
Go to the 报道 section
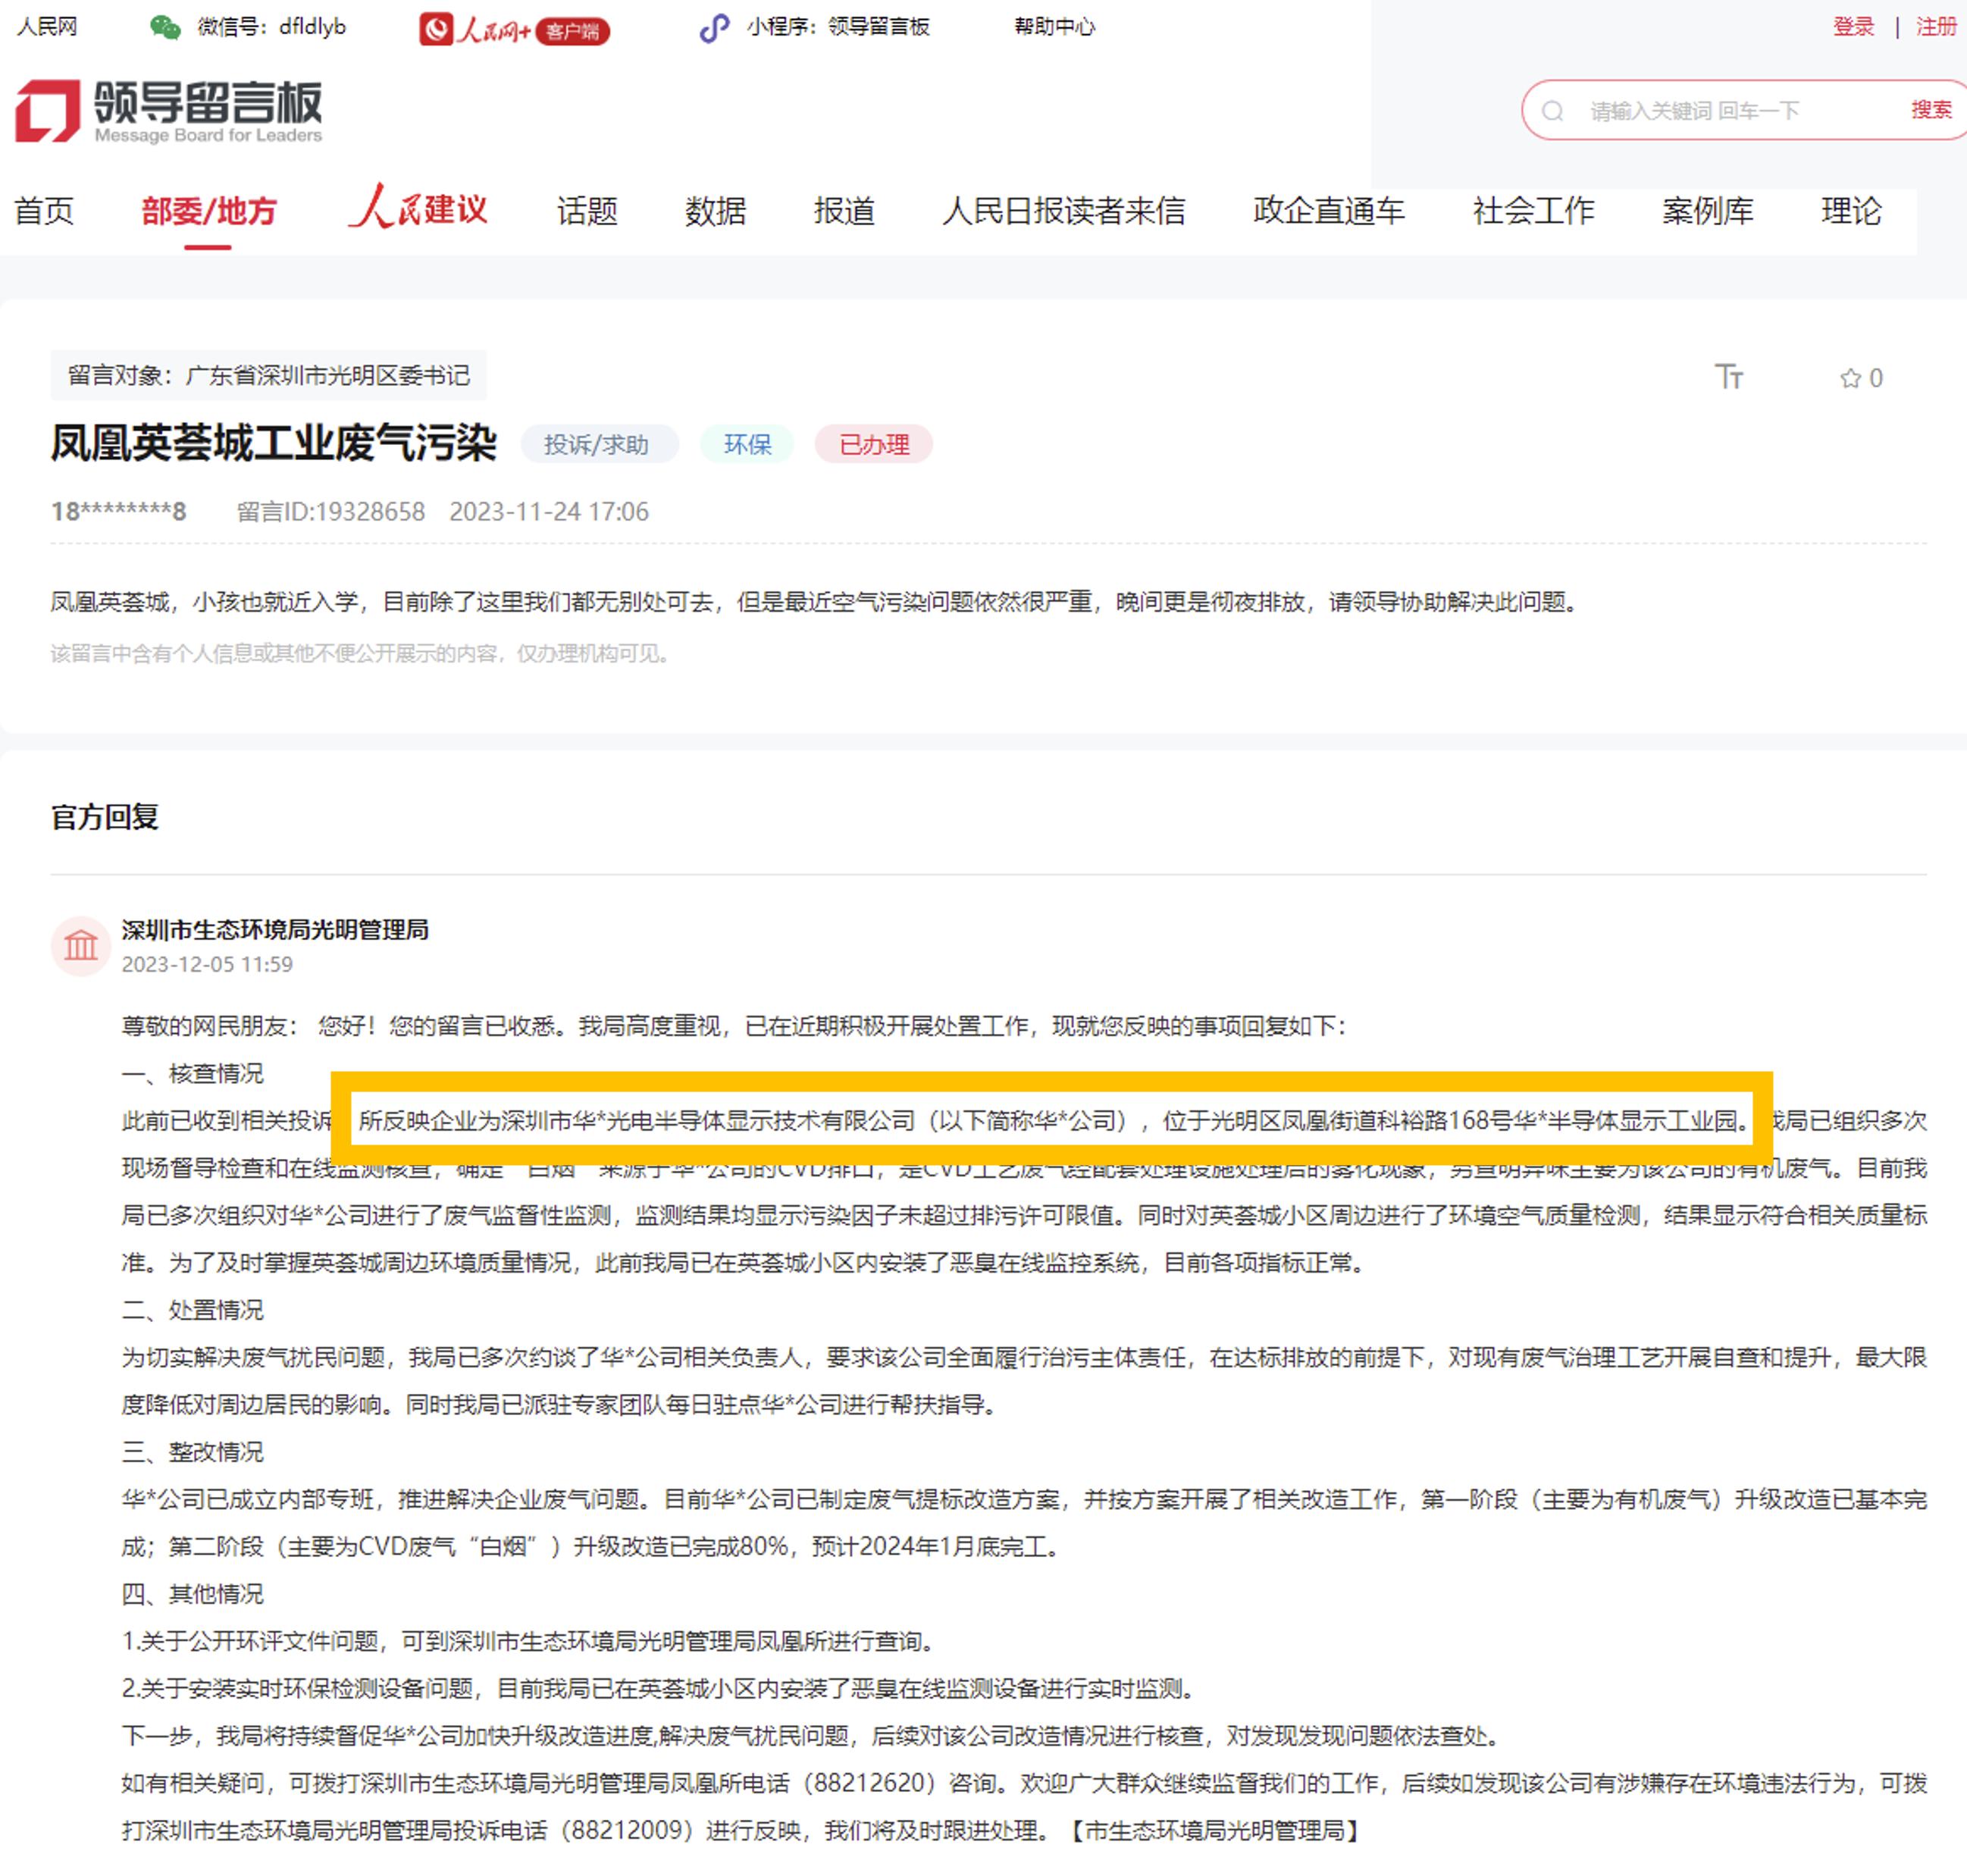844,211
